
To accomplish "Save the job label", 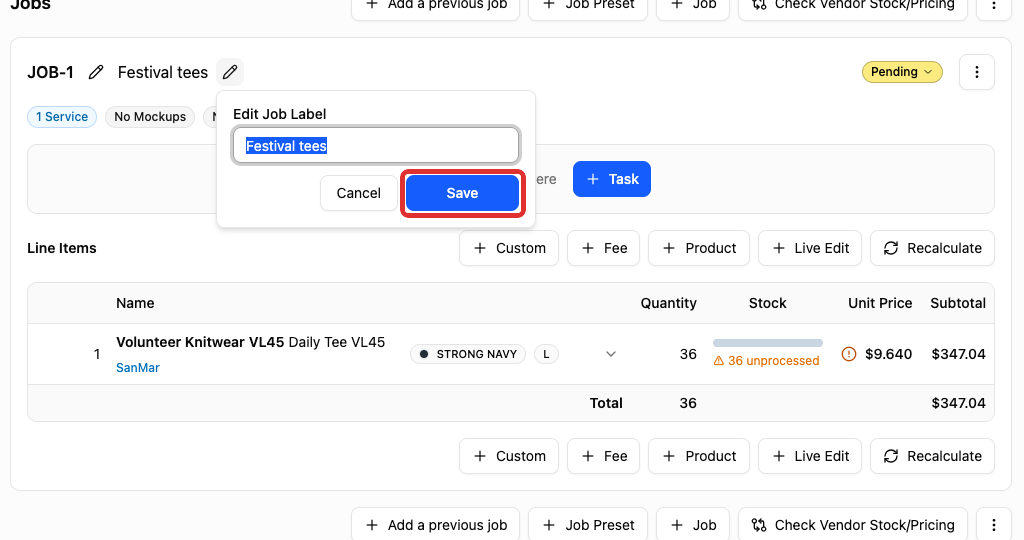I will [462, 193].
